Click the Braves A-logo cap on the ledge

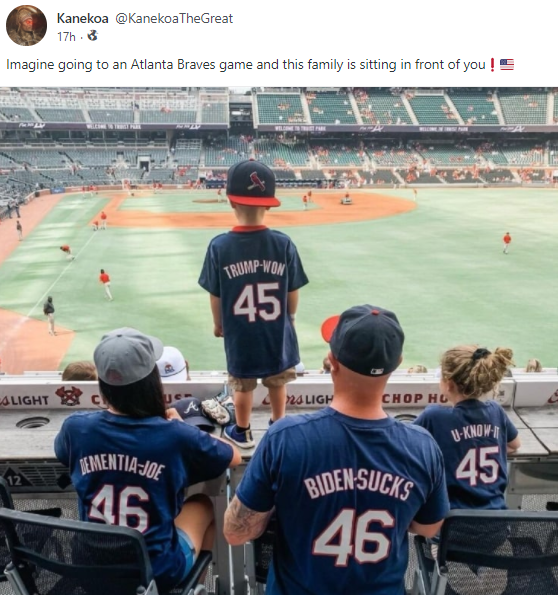pyautogui.click(x=194, y=412)
